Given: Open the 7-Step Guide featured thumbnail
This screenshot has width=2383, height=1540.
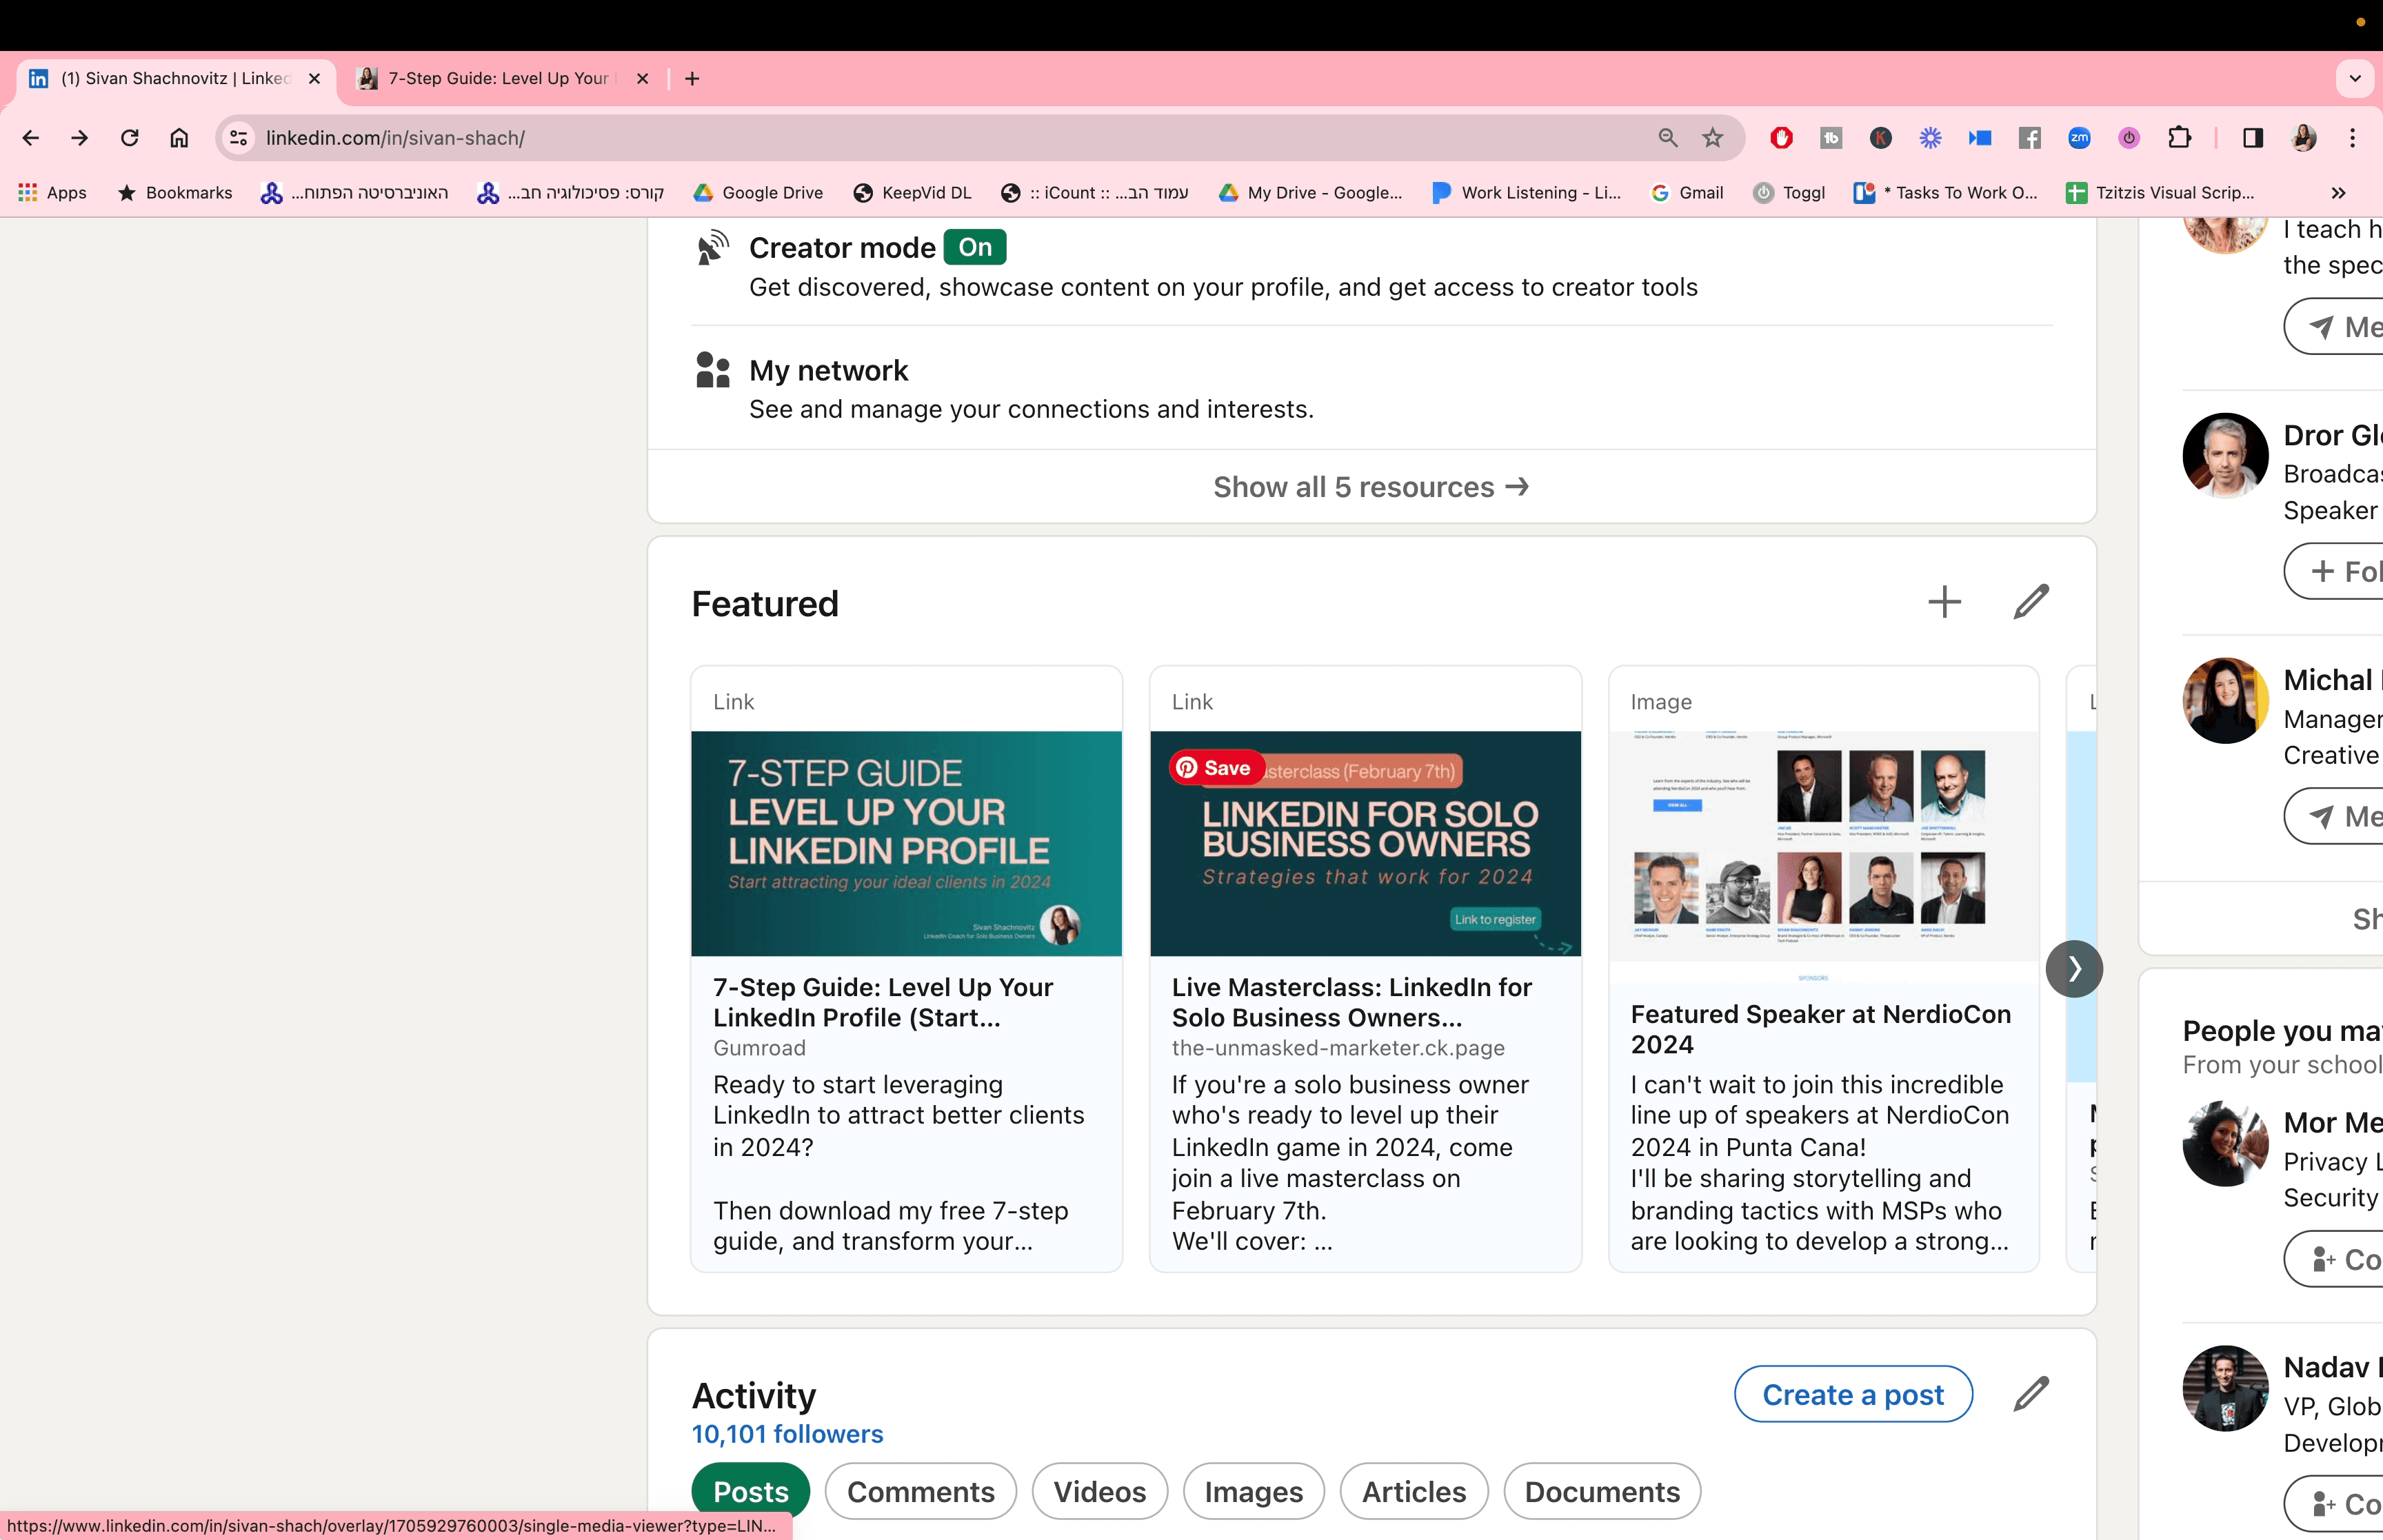Looking at the screenshot, I should [x=906, y=843].
